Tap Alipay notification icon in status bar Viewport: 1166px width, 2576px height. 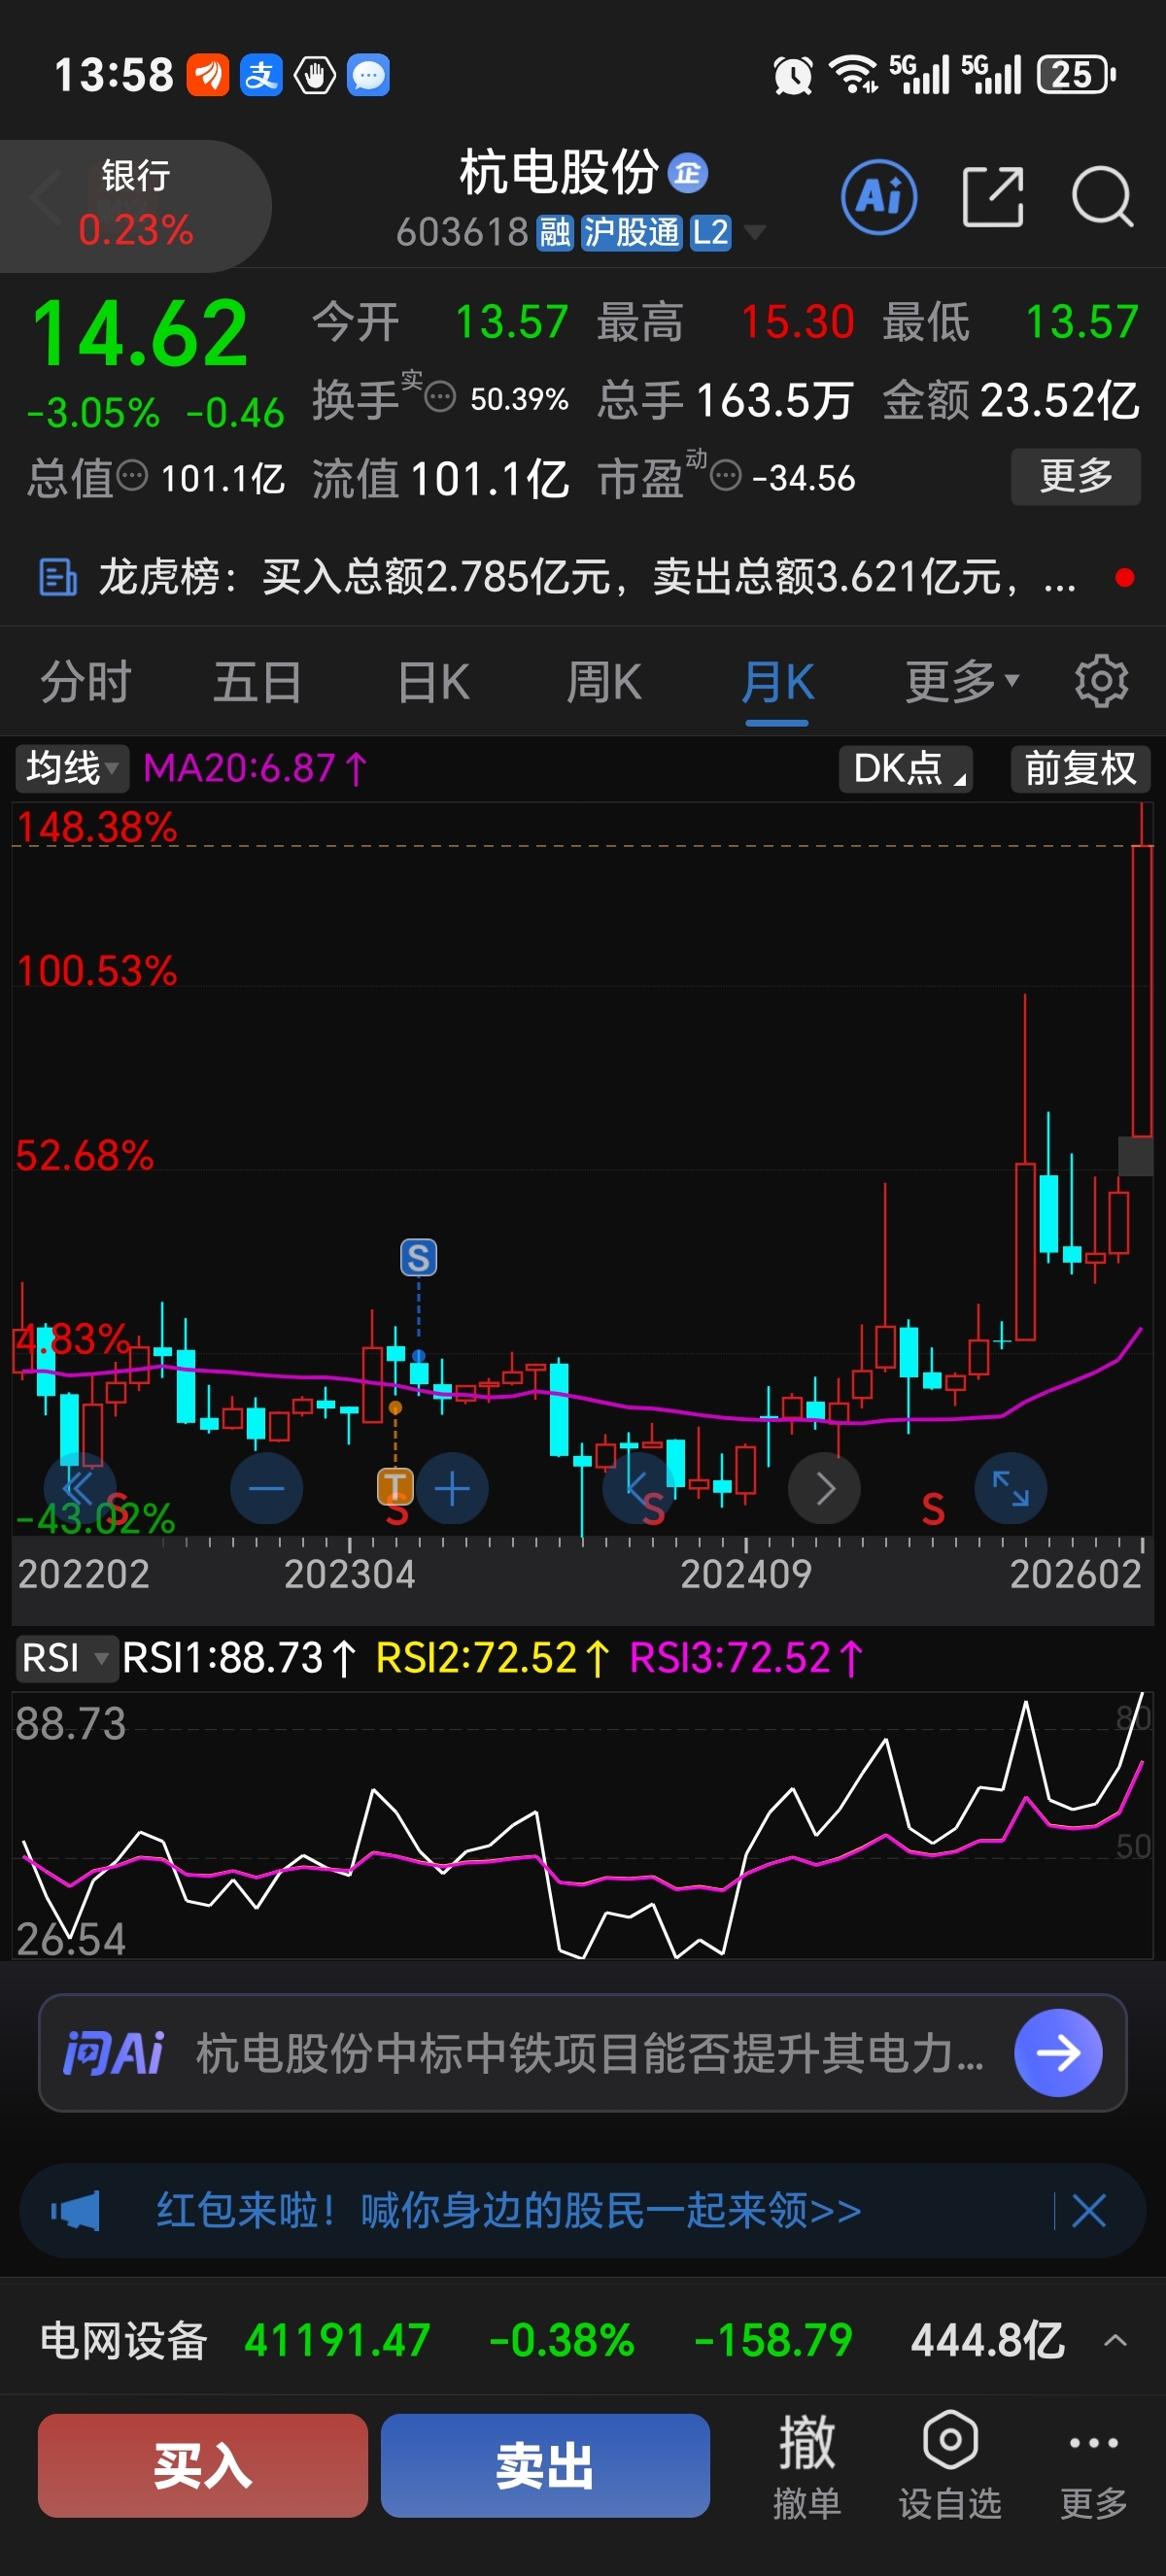coord(261,76)
